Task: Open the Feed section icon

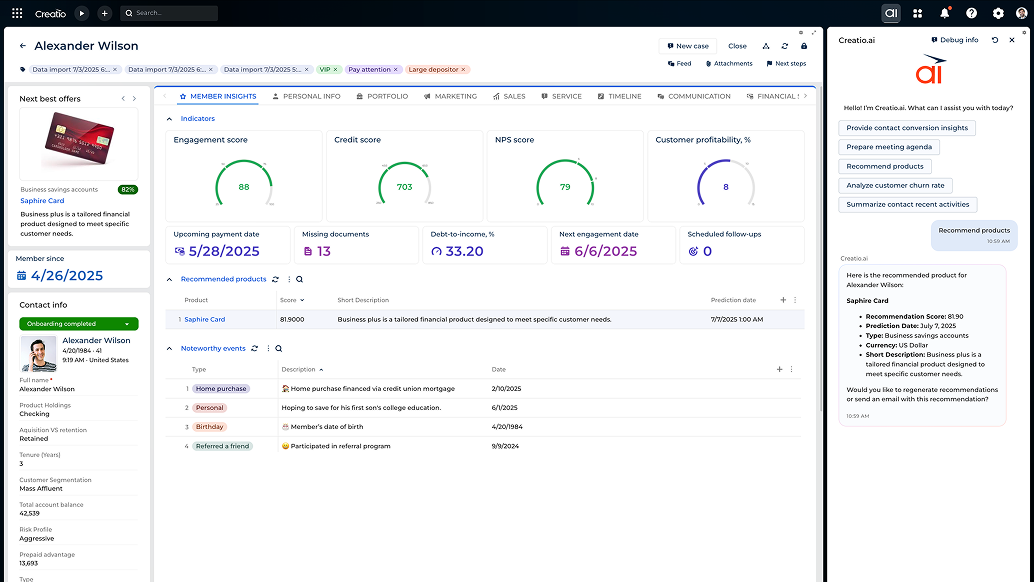Action: [671, 63]
